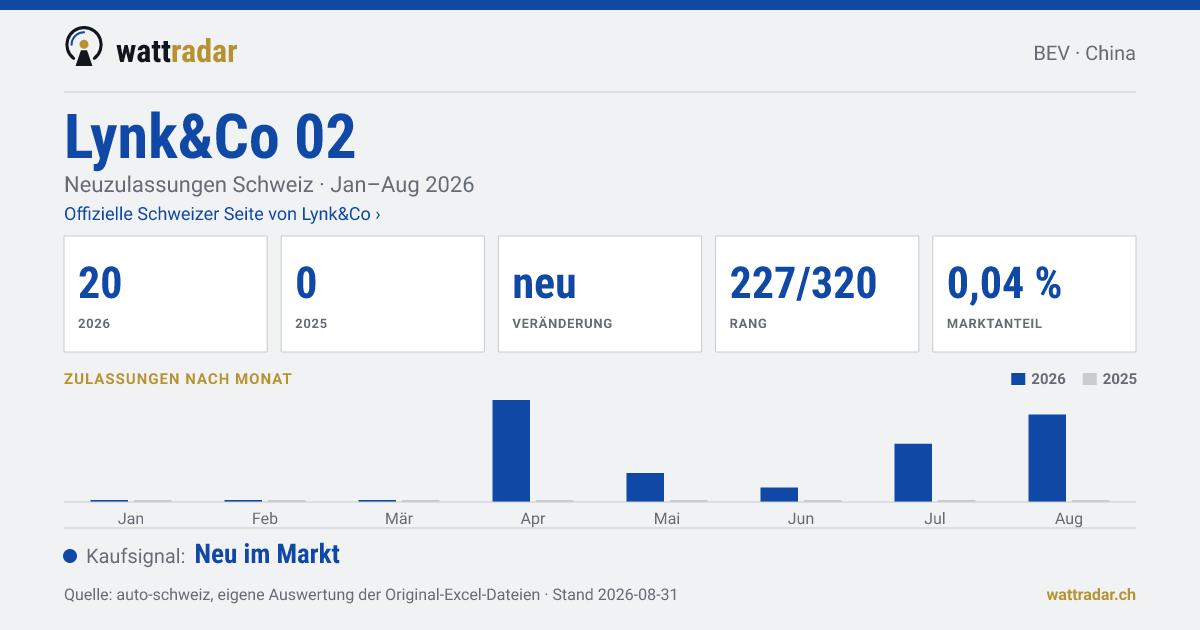Viewport: 1200px width, 630px height.
Task: Click the 'Zulassungen nach Monat' chart title
Action: (178, 379)
